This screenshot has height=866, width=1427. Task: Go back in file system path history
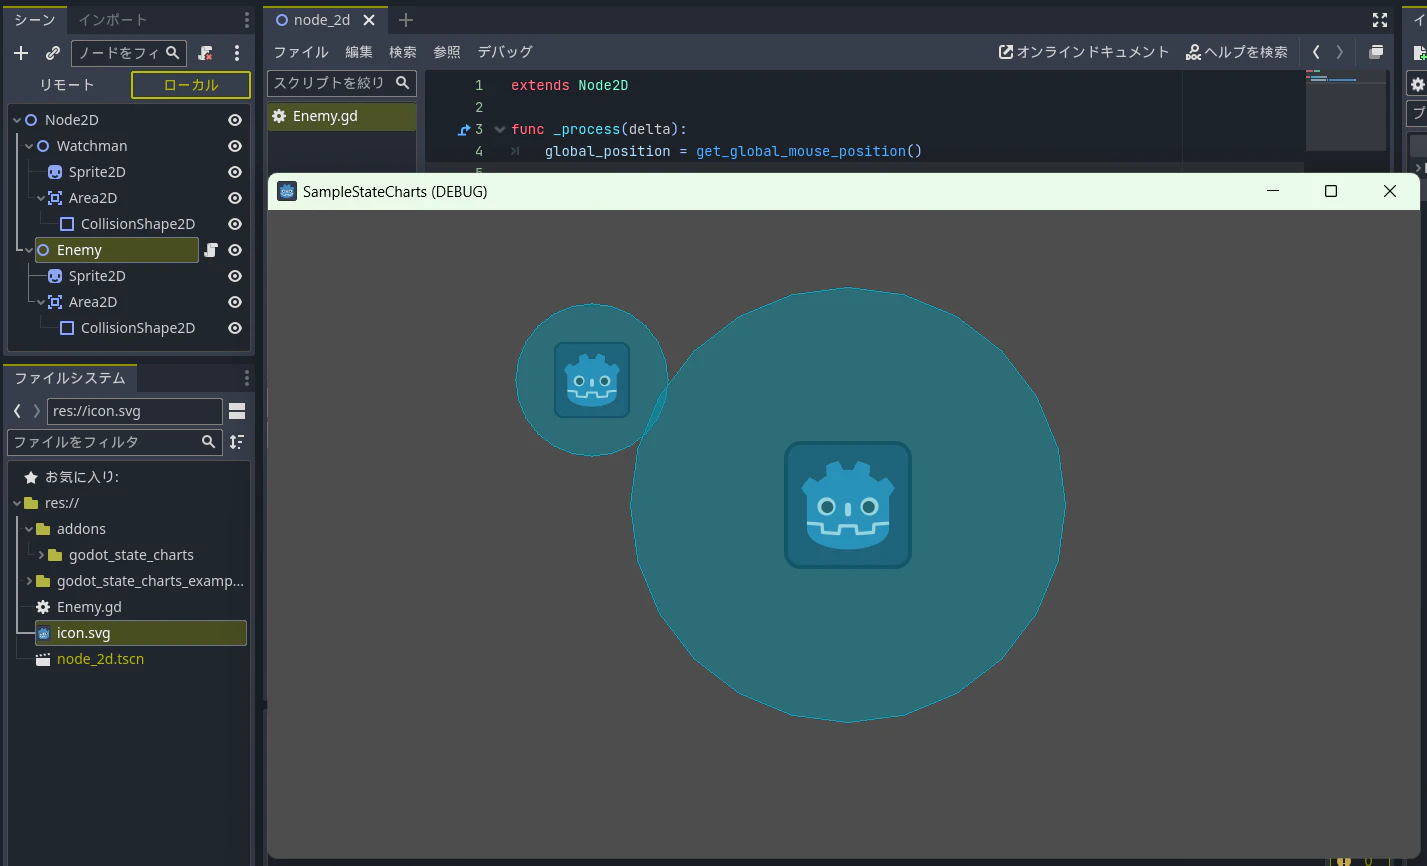(17, 411)
